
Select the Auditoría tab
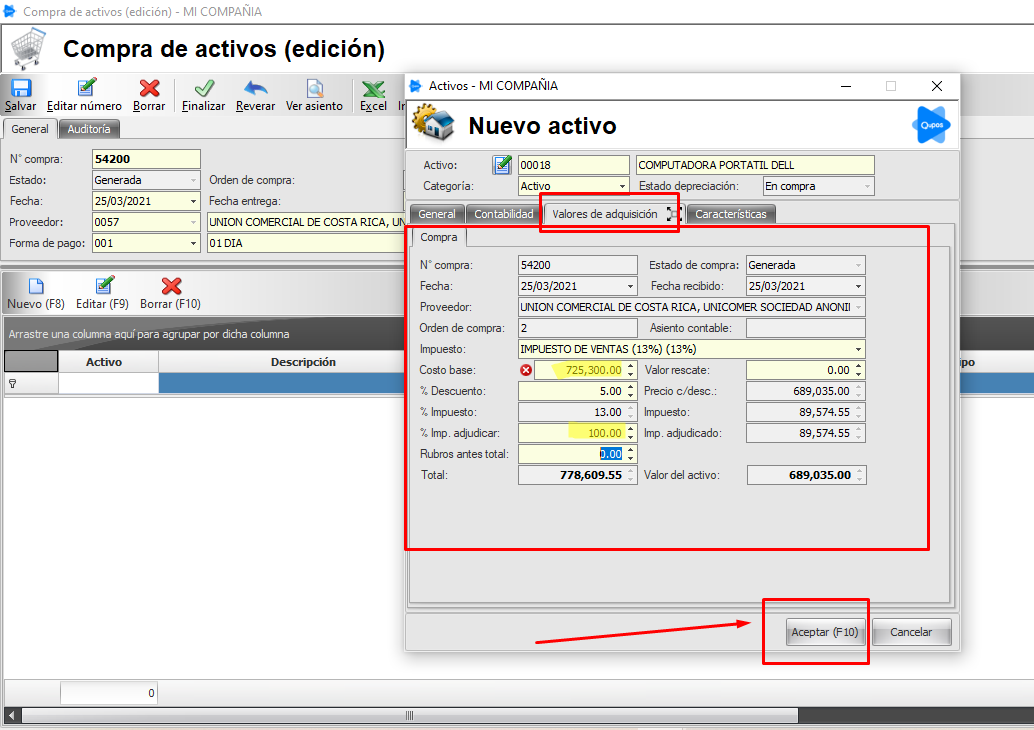(89, 129)
